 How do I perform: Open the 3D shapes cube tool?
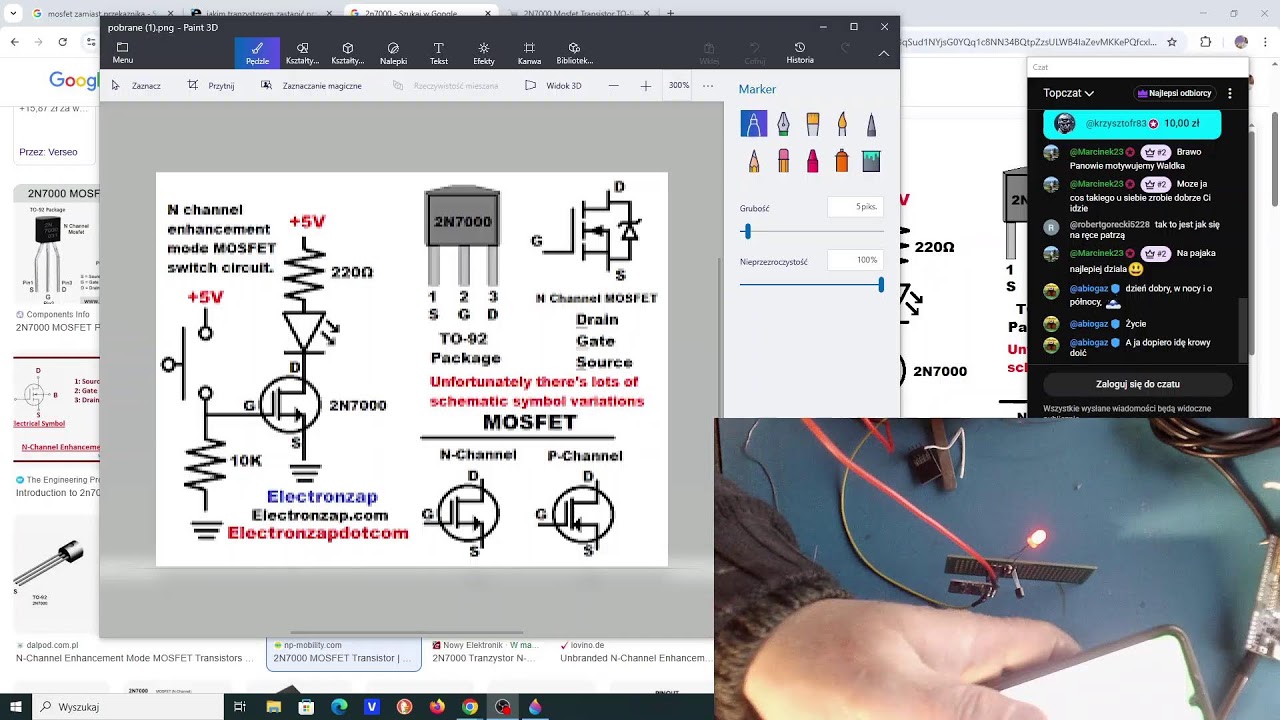(347, 53)
